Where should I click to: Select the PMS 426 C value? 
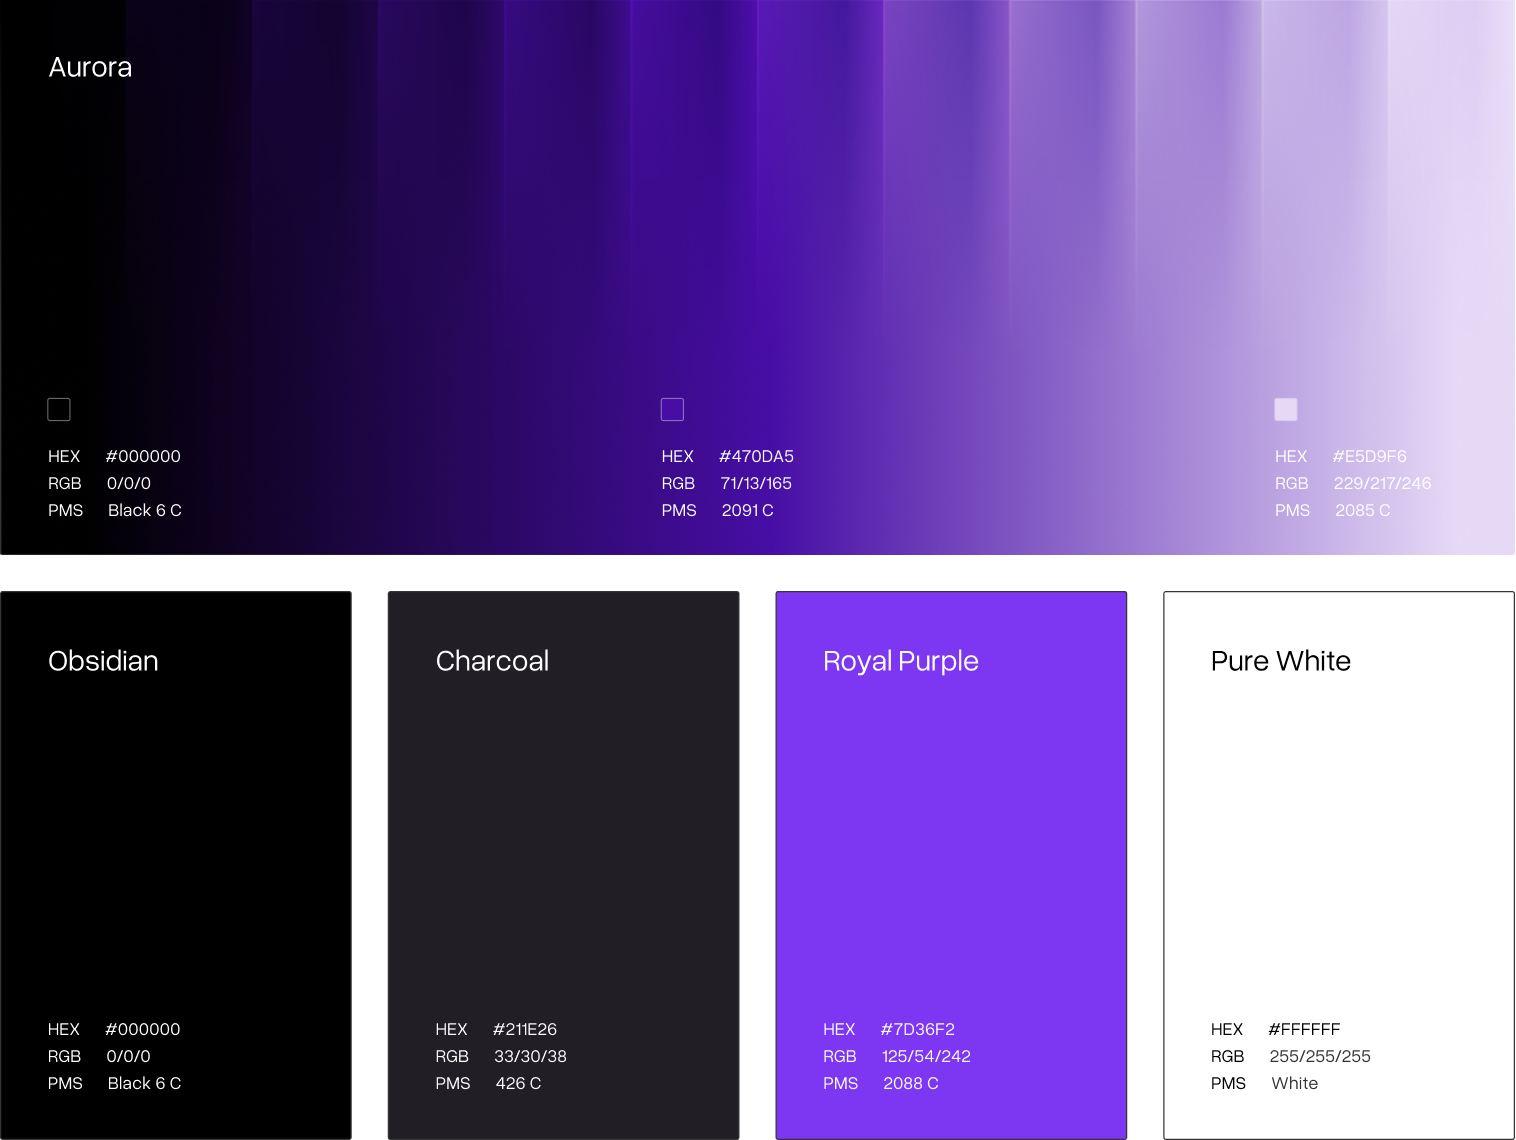tap(518, 1083)
